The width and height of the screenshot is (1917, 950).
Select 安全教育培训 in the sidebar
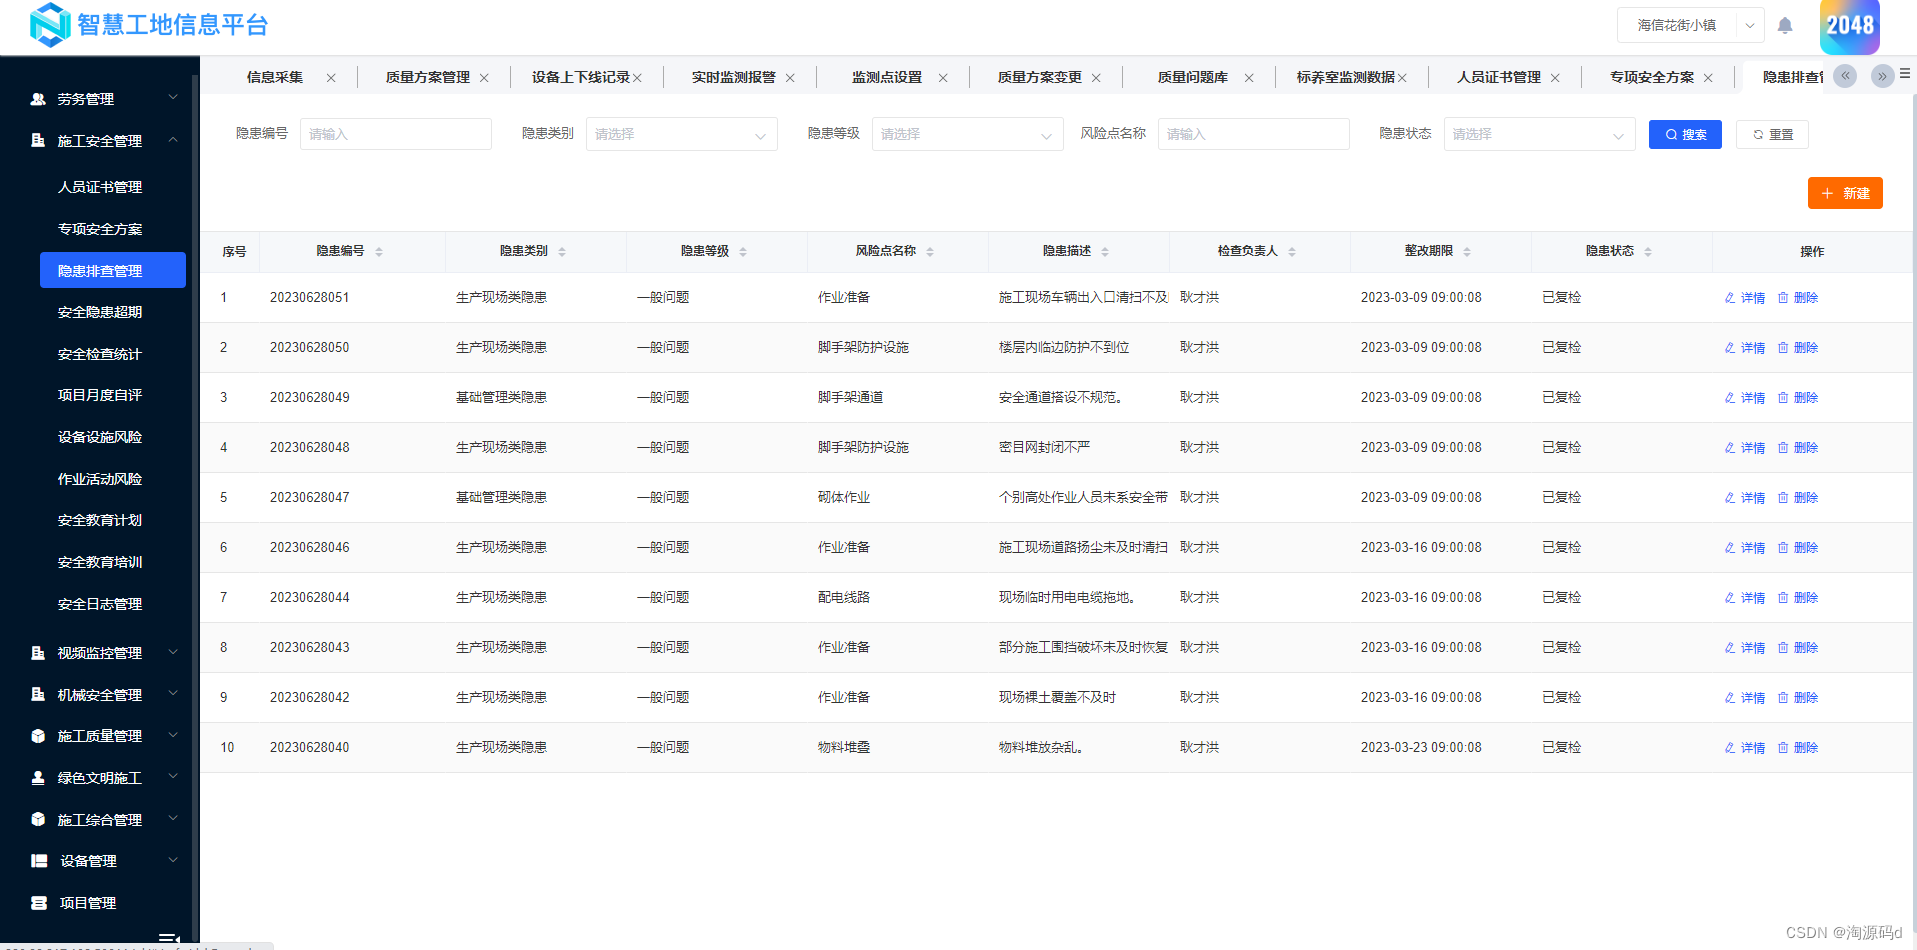[x=100, y=562]
